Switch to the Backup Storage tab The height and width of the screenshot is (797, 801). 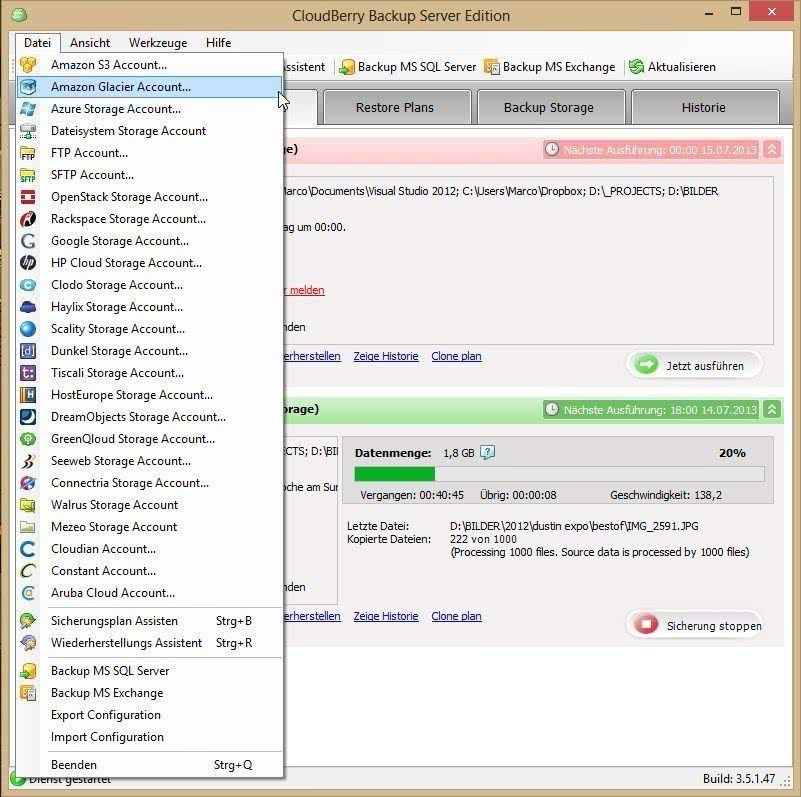551,107
